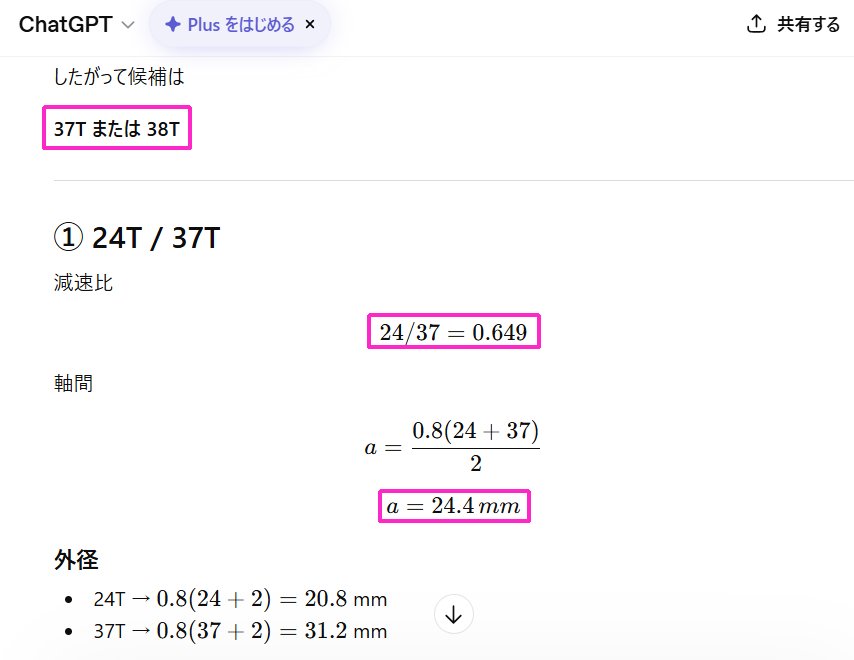This screenshot has height=660, width=854.
Task: Click the sparkle icon in Plus button
Action: click(172, 25)
